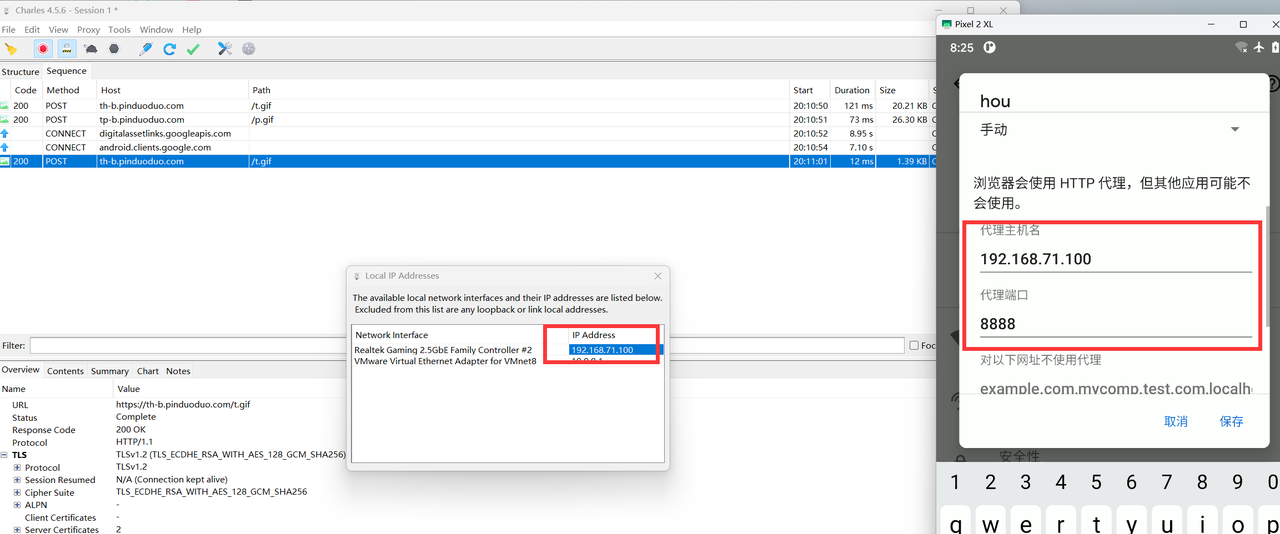Toggle the Focused checkbox beside filter
The height and width of the screenshot is (534, 1280).
pyautogui.click(x=914, y=346)
